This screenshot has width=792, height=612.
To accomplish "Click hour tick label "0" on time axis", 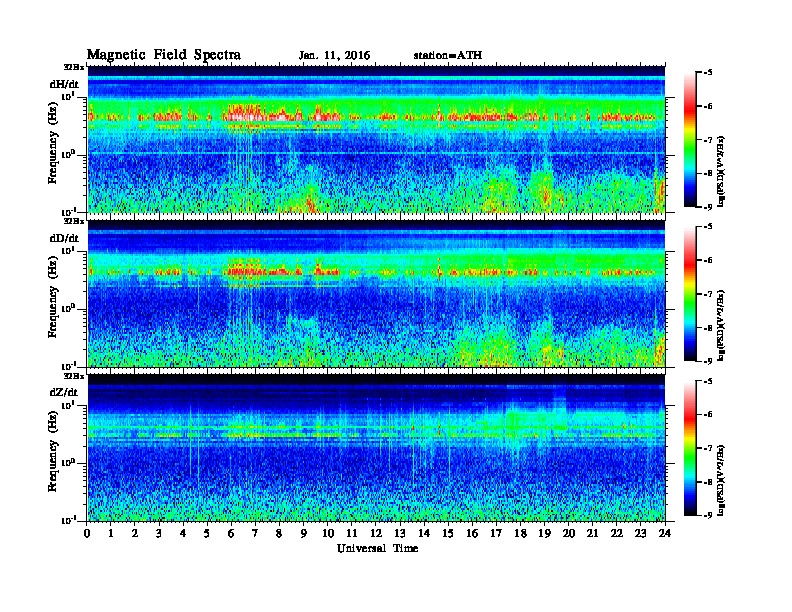I will (x=87, y=534).
